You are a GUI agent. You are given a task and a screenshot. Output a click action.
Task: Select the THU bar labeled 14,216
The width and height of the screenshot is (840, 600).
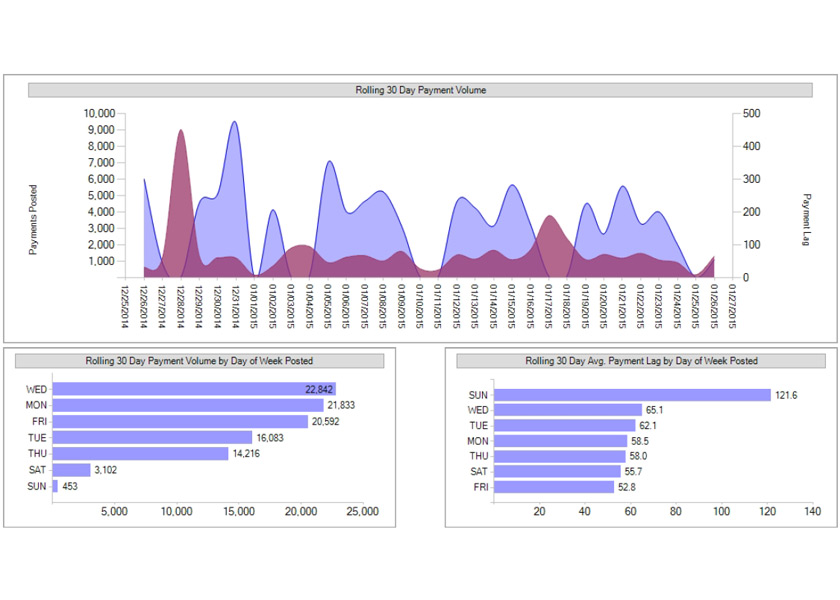click(x=140, y=453)
